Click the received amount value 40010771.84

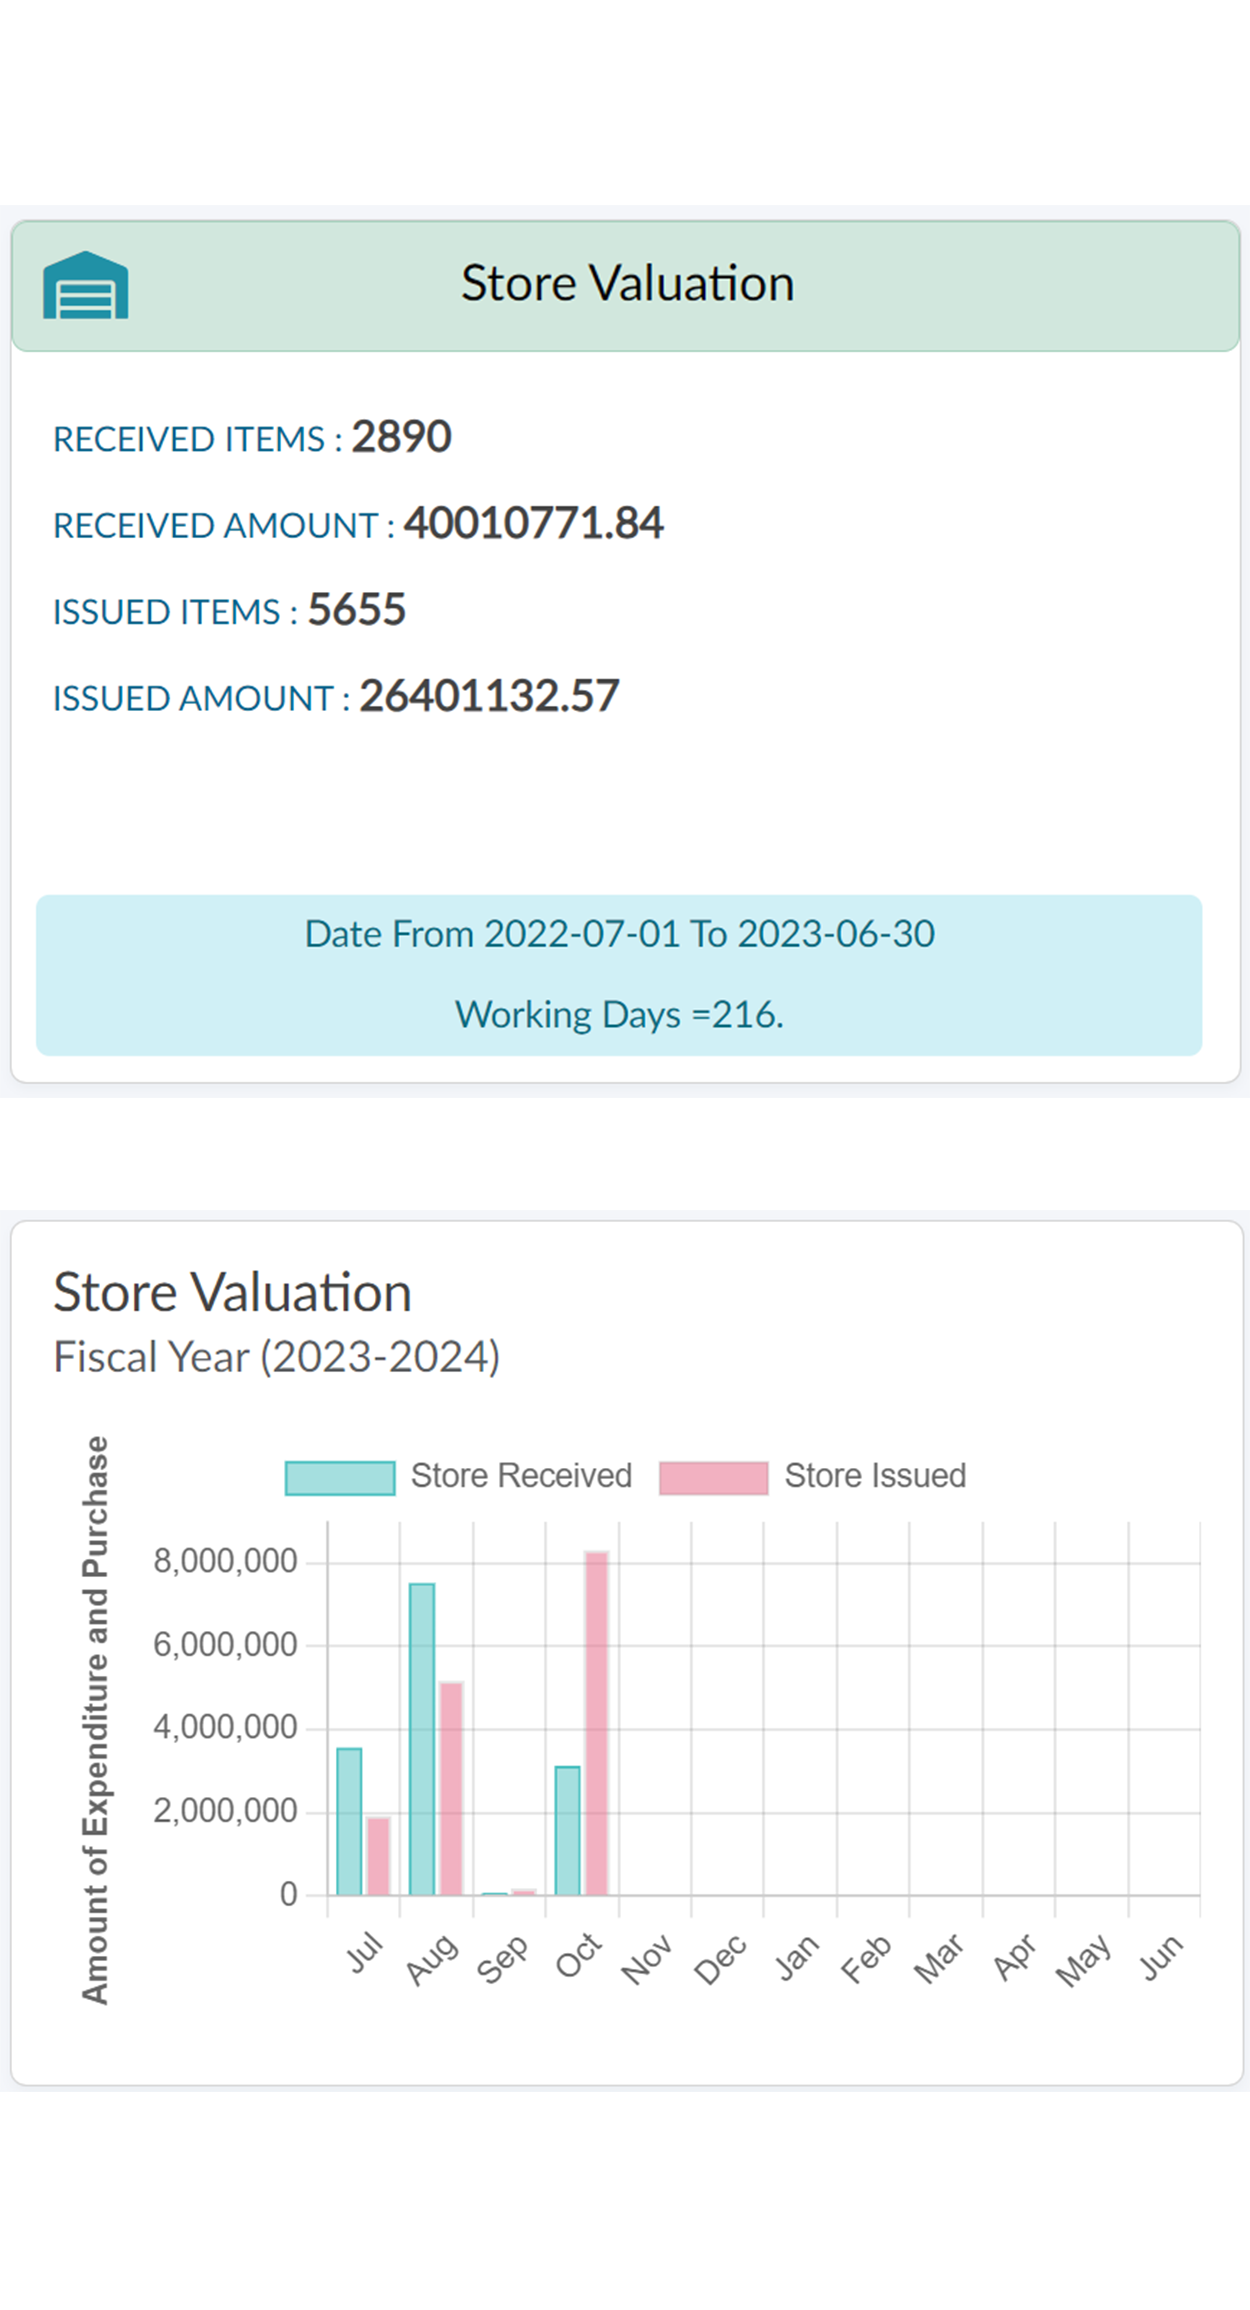(533, 523)
